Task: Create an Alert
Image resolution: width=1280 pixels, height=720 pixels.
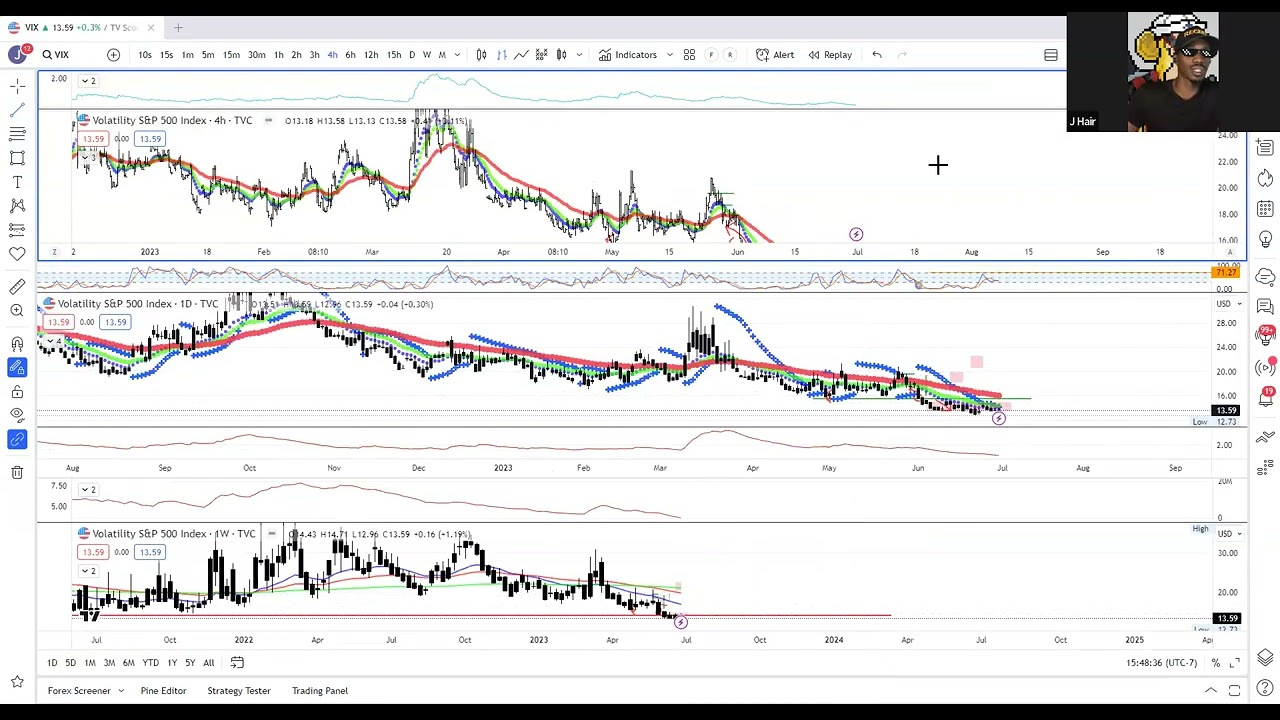Action: (775, 55)
